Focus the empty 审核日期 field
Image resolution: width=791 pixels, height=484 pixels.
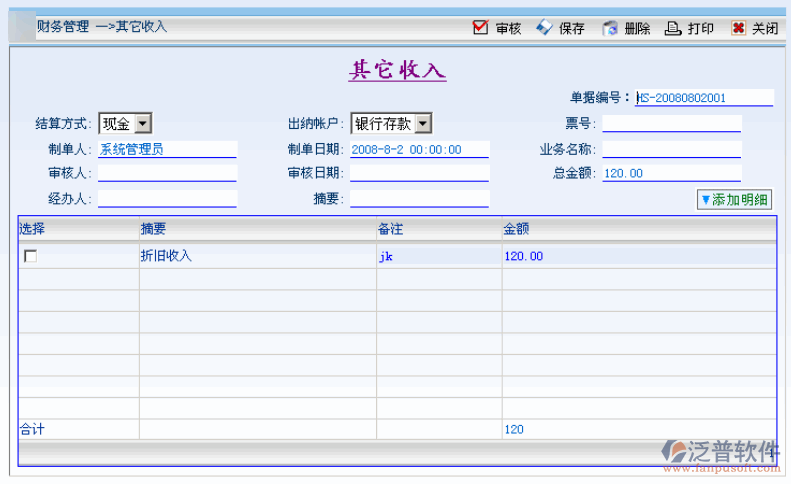(x=419, y=174)
